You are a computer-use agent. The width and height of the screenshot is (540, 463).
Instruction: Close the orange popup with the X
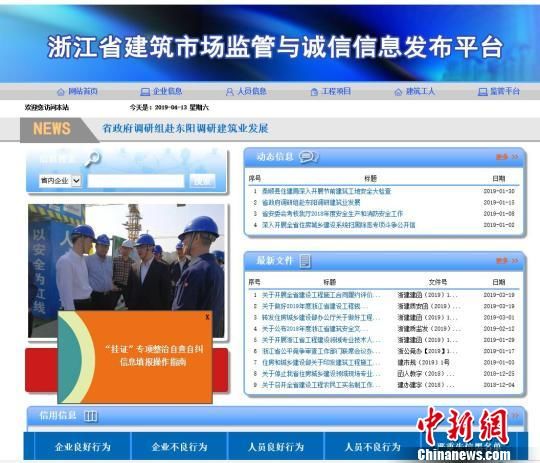point(207,317)
